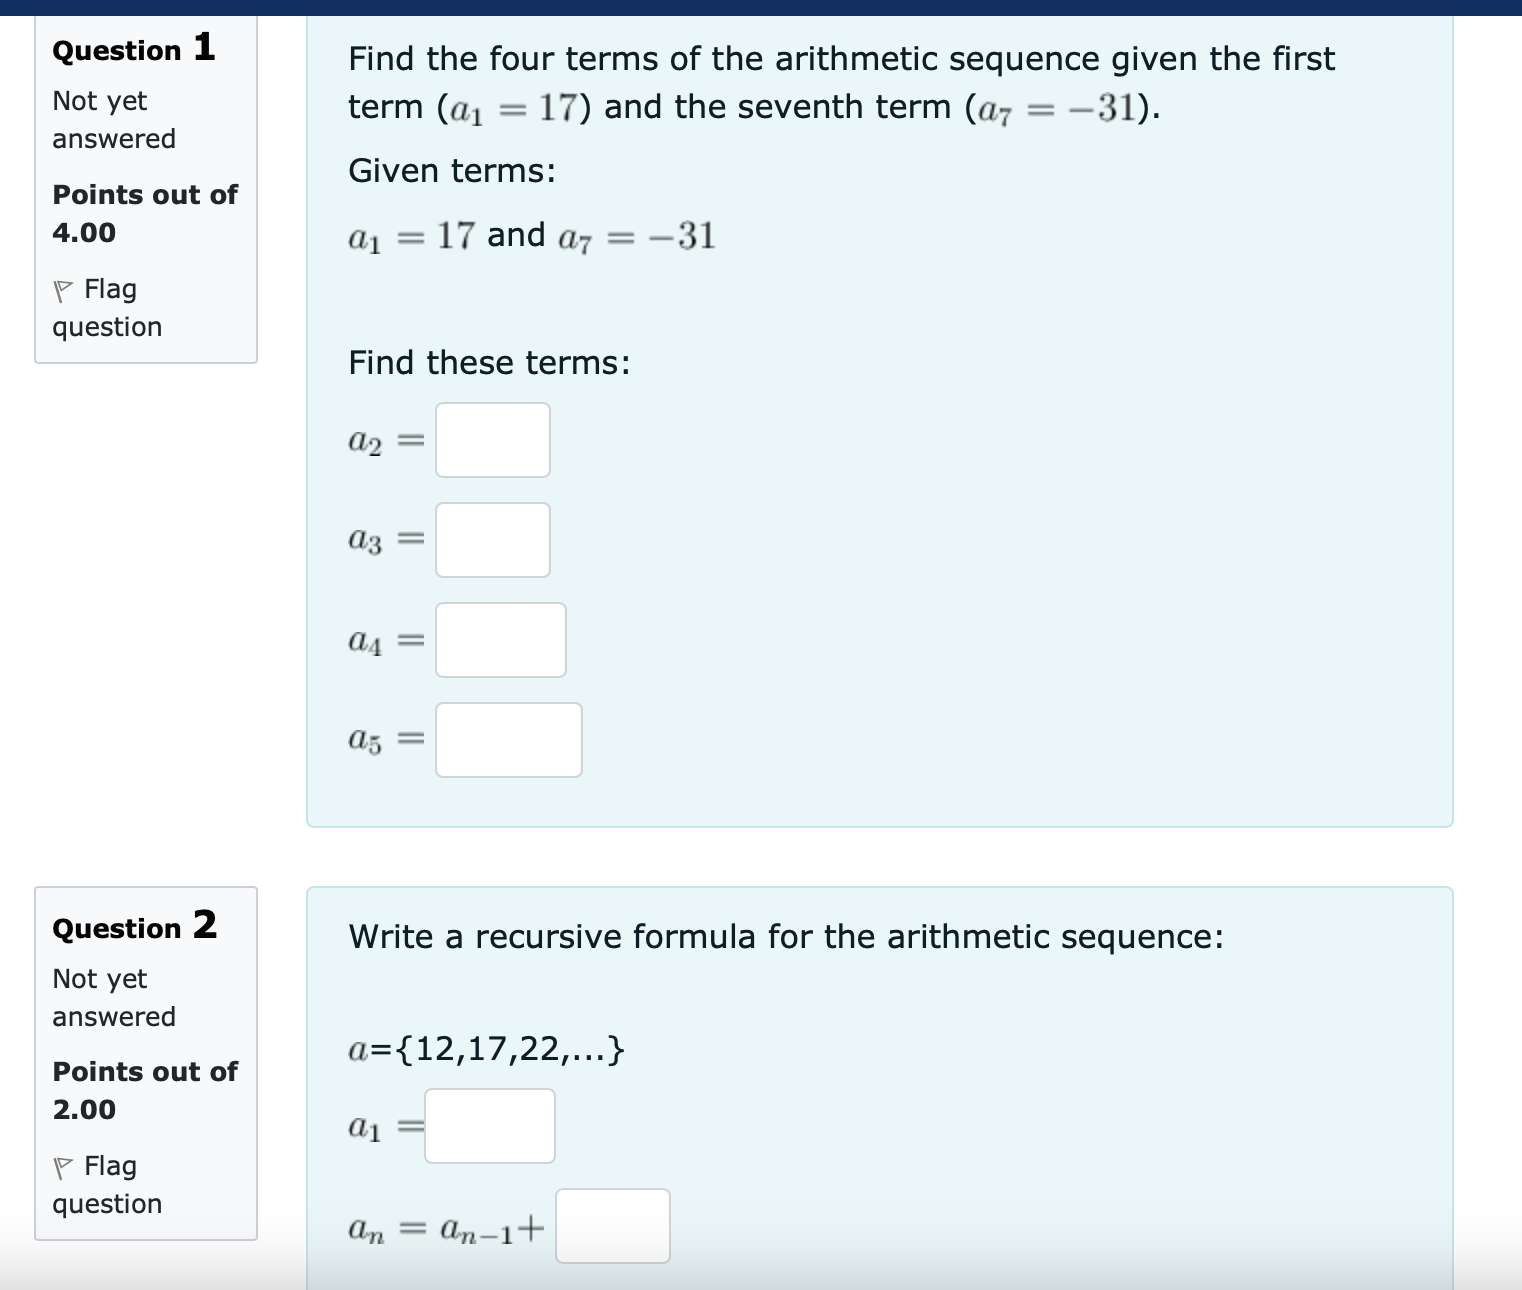This screenshot has height=1290, width=1522.
Task: Click the Not yet answered status for Question 1
Action: (x=112, y=119)
